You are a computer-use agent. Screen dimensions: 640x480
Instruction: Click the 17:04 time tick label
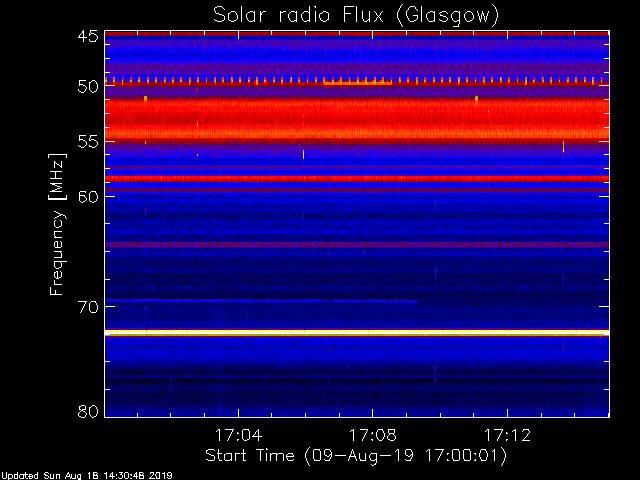(238, 435)
